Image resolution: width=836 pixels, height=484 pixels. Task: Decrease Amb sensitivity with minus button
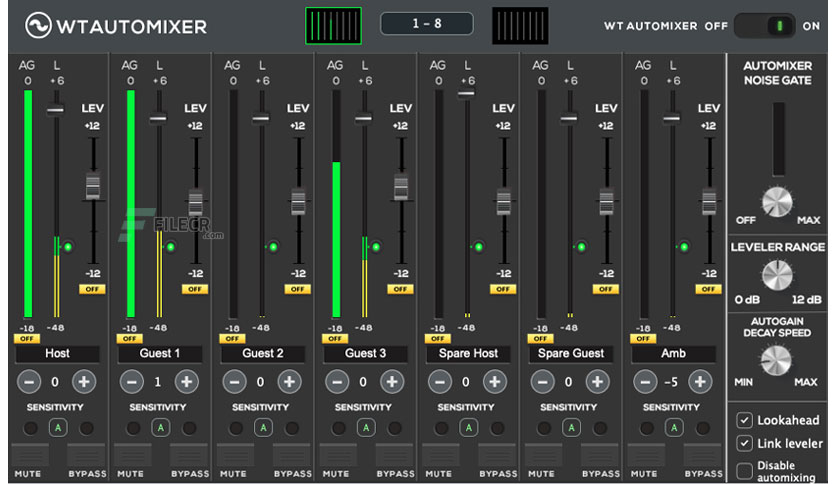(645, 382)
